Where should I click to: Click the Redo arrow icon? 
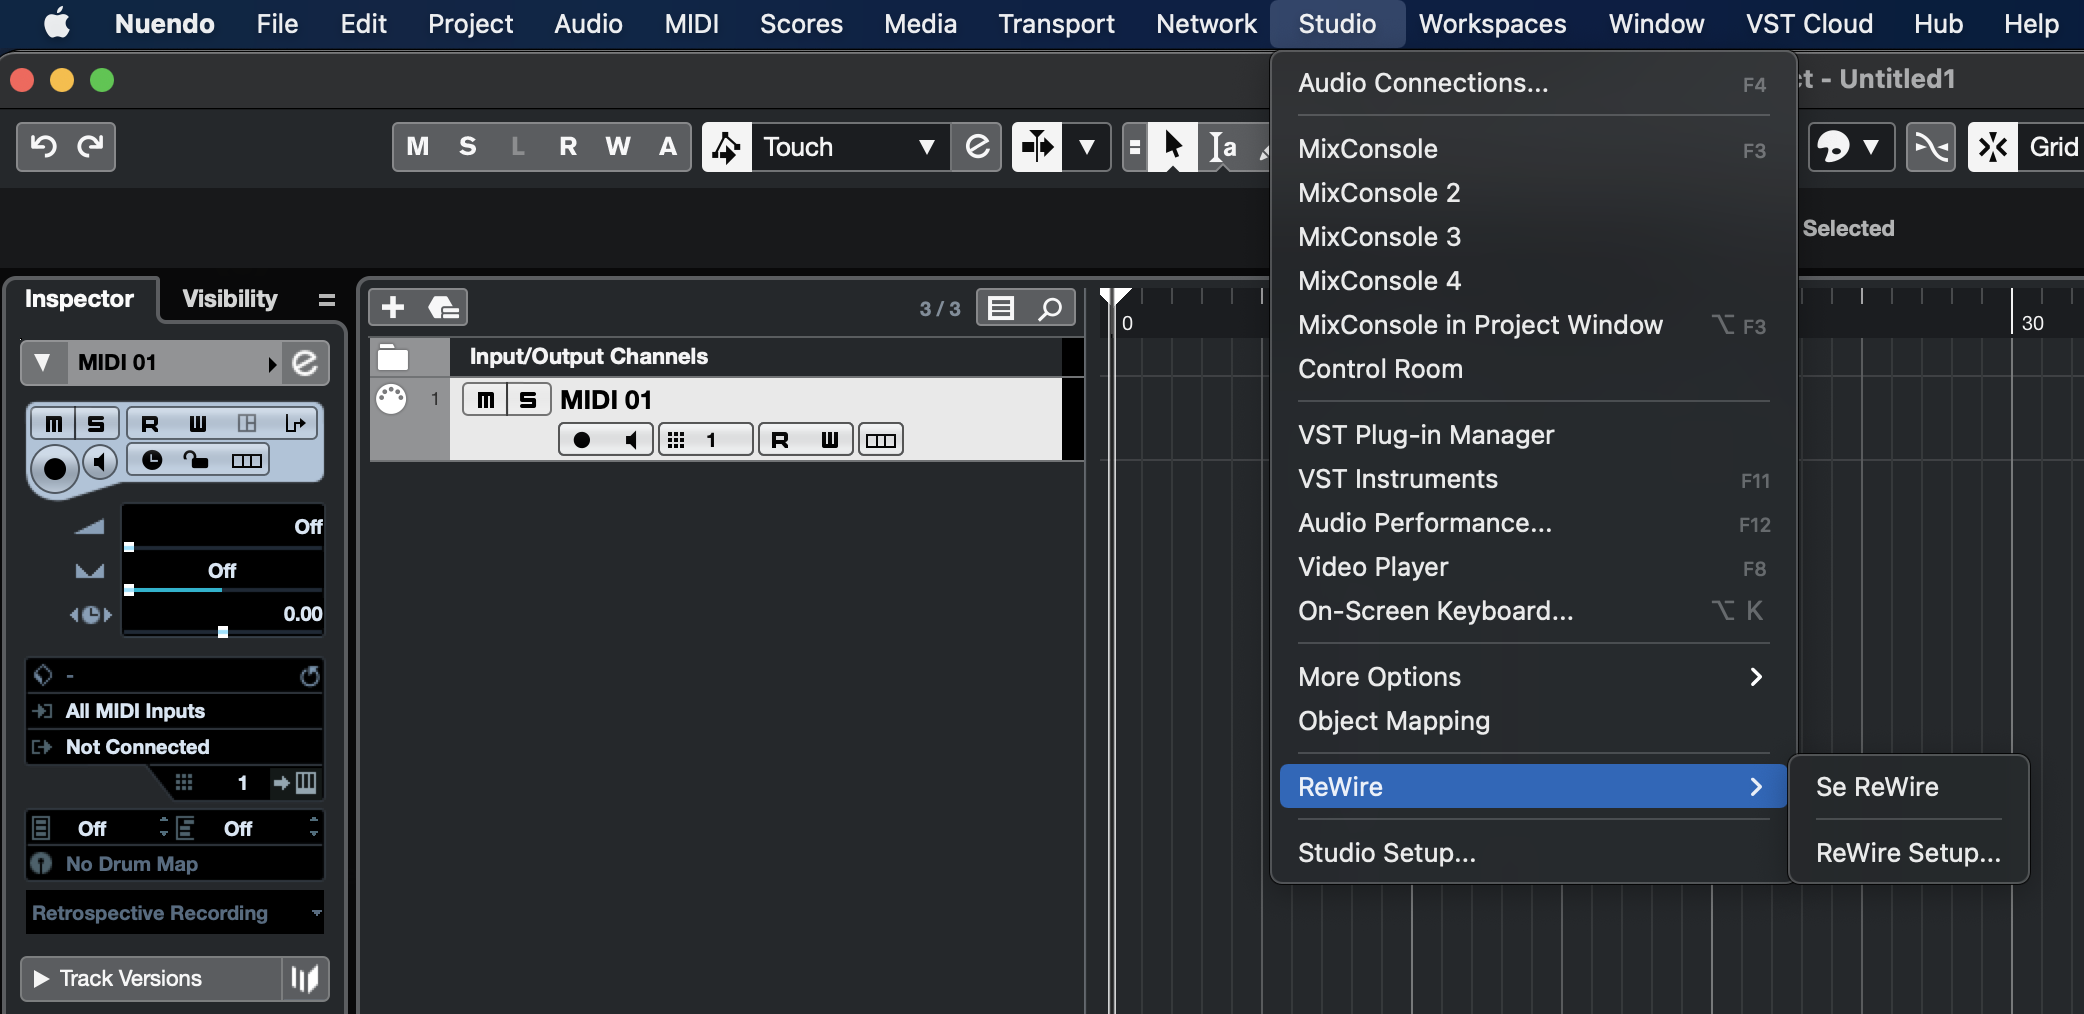coord(91,147)
